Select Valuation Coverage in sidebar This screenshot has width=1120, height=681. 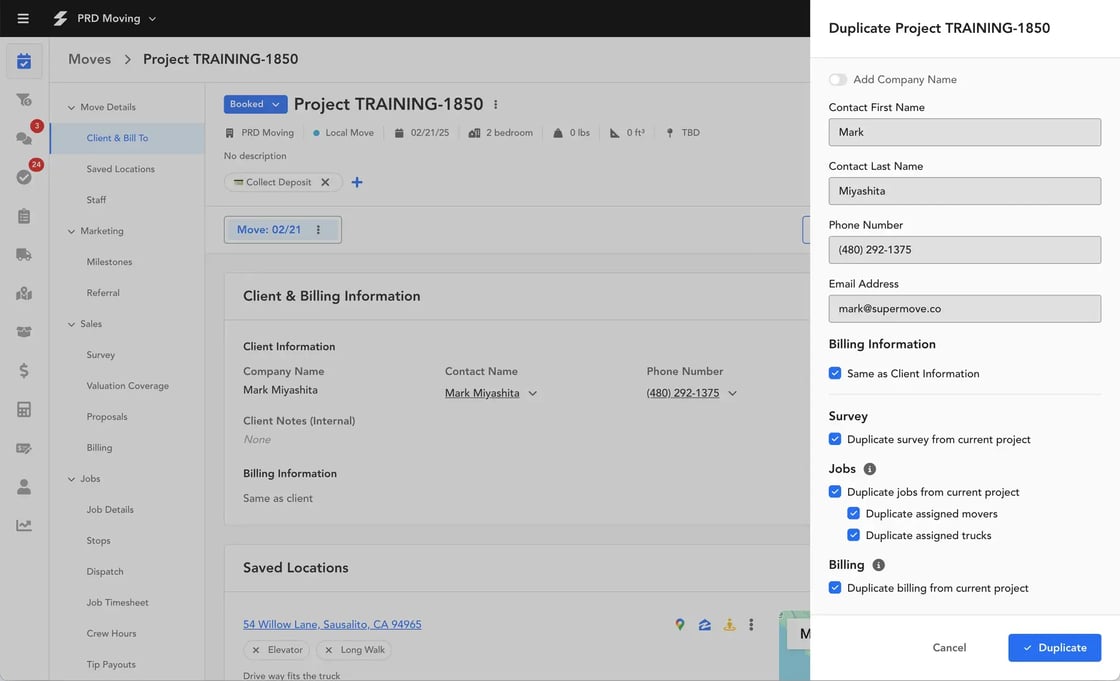(x=128, y=386)
